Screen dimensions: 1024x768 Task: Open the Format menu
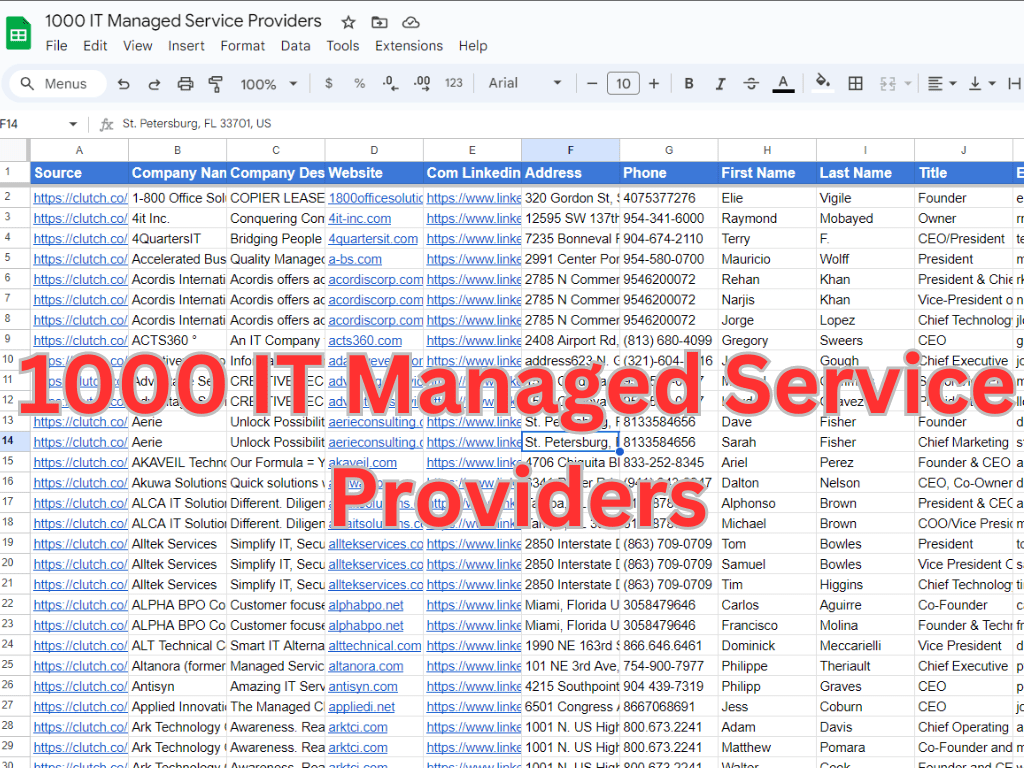(x=243, y=46)
